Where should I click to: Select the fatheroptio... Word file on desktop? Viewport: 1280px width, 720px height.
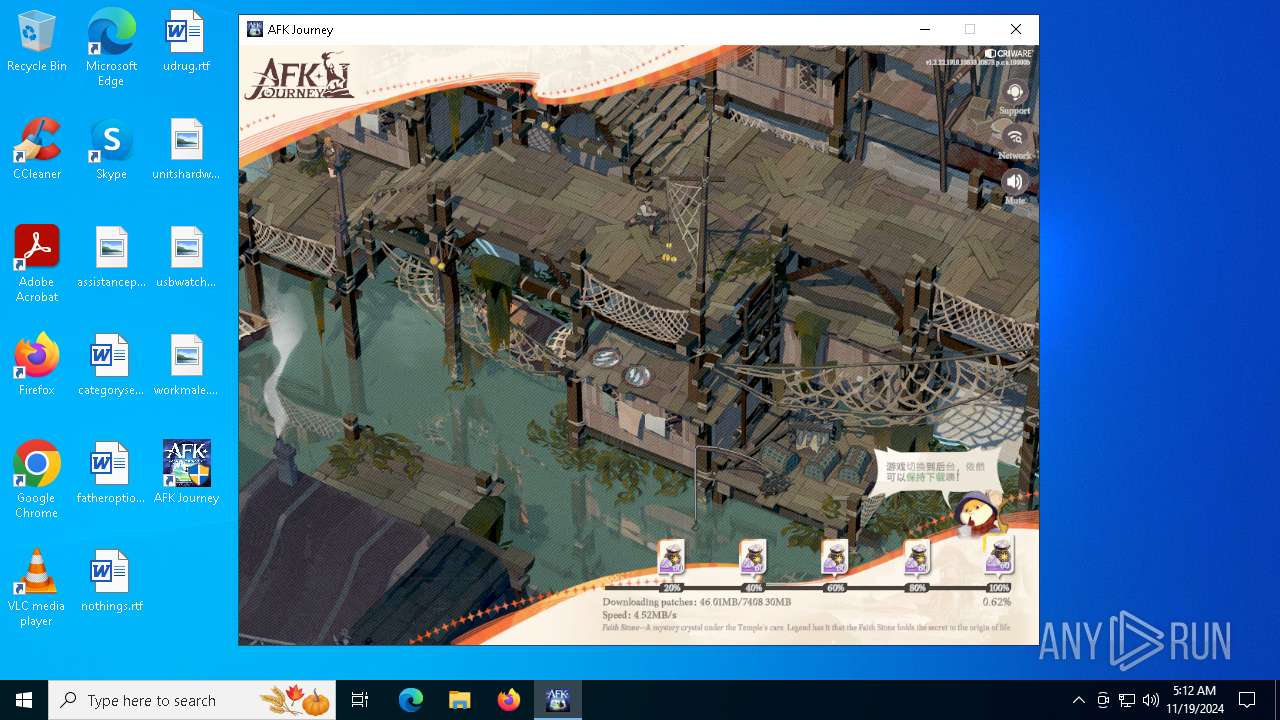click(x=111, y=474)
